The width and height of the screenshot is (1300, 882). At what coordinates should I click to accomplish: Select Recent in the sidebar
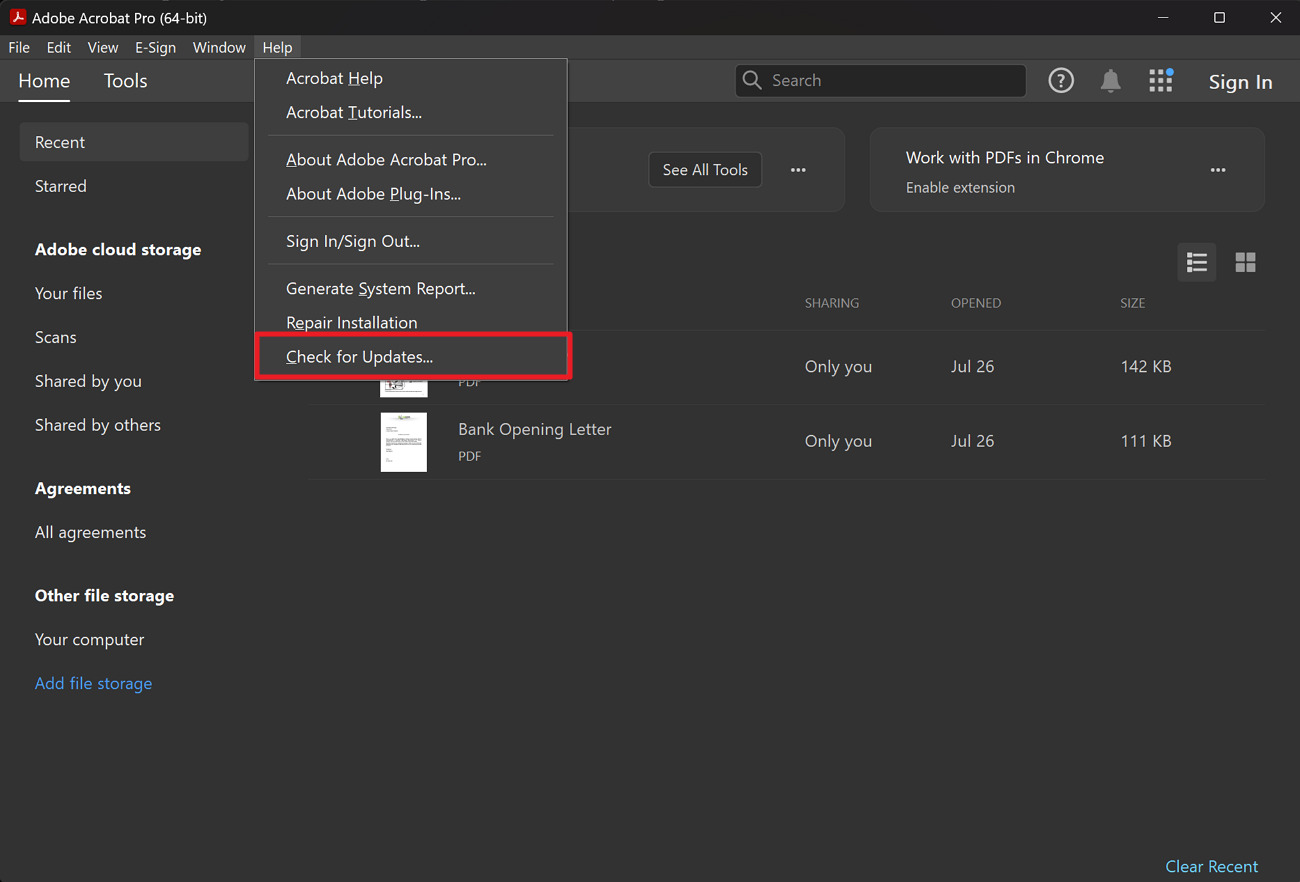tap(134, 142)
